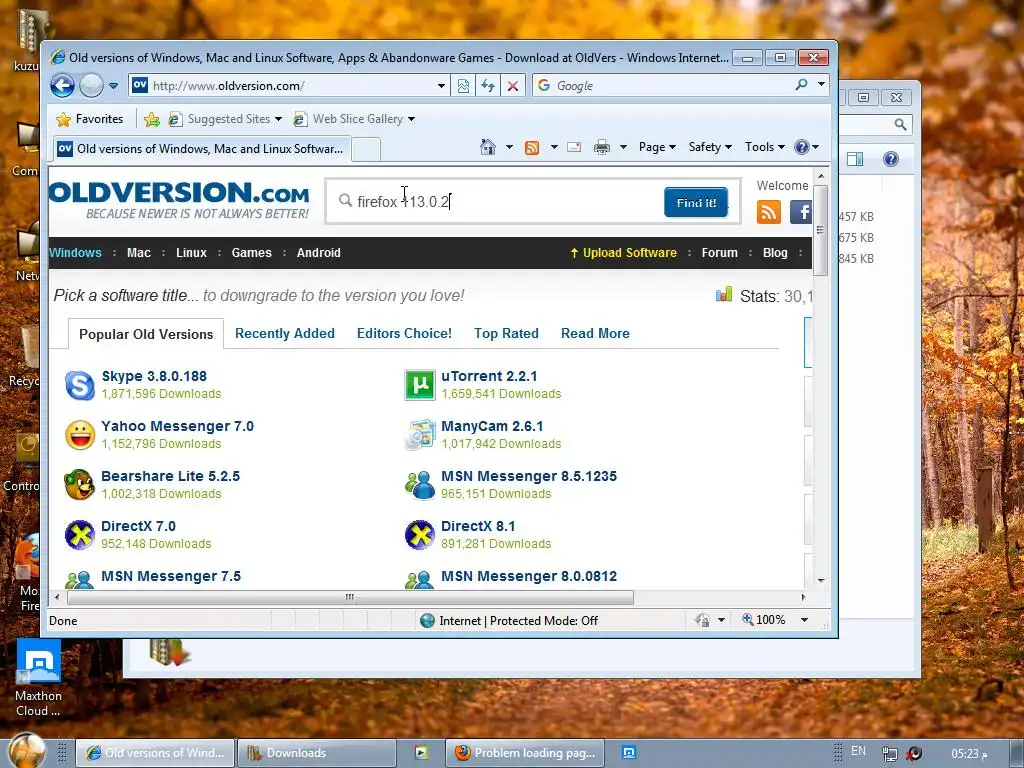The height and width of the screenshot is (768, 1024).
Task: Click the Home icon in command bar
Action: tap(488, 147)
